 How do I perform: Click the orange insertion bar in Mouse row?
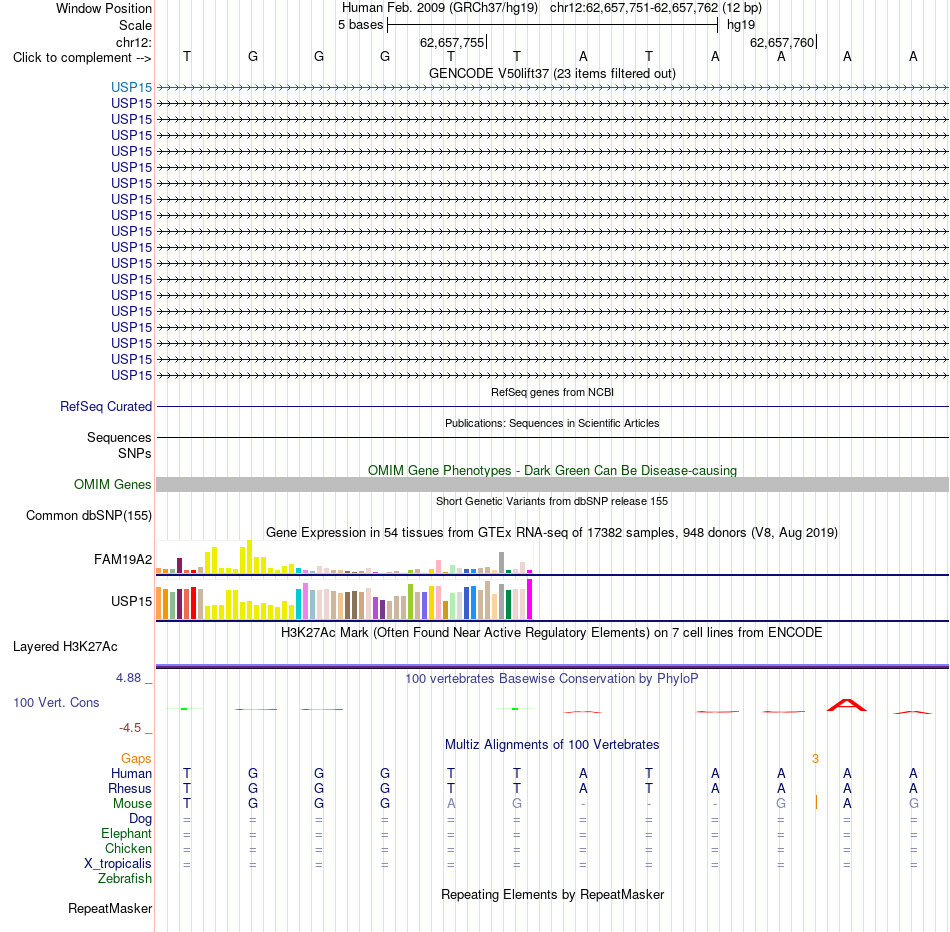coord(816,802)
